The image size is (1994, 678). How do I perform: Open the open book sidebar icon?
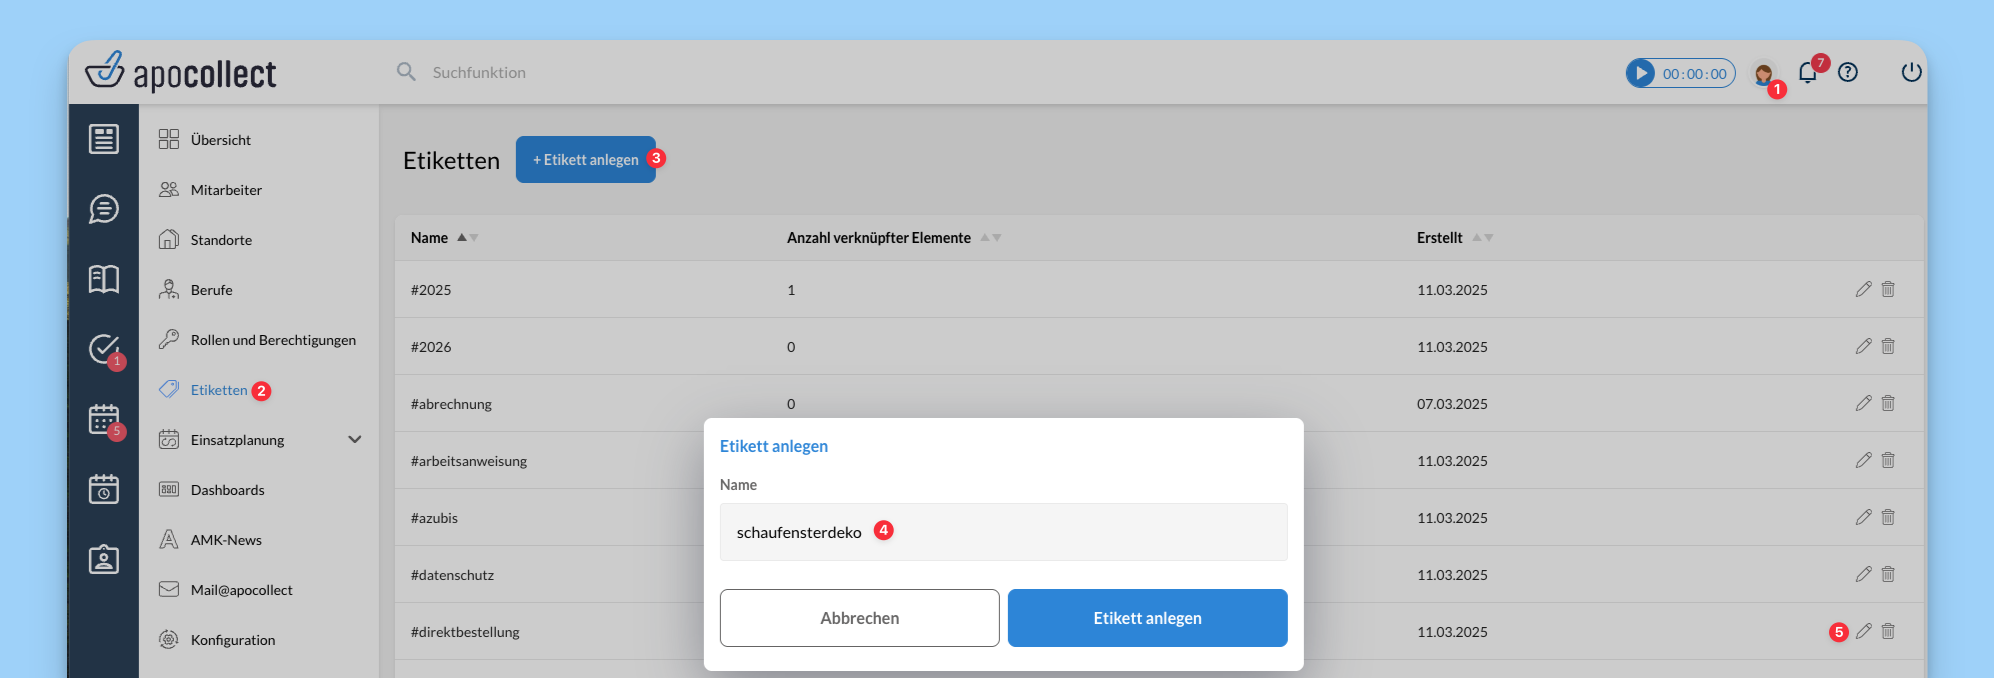click(x=104, y=279)
